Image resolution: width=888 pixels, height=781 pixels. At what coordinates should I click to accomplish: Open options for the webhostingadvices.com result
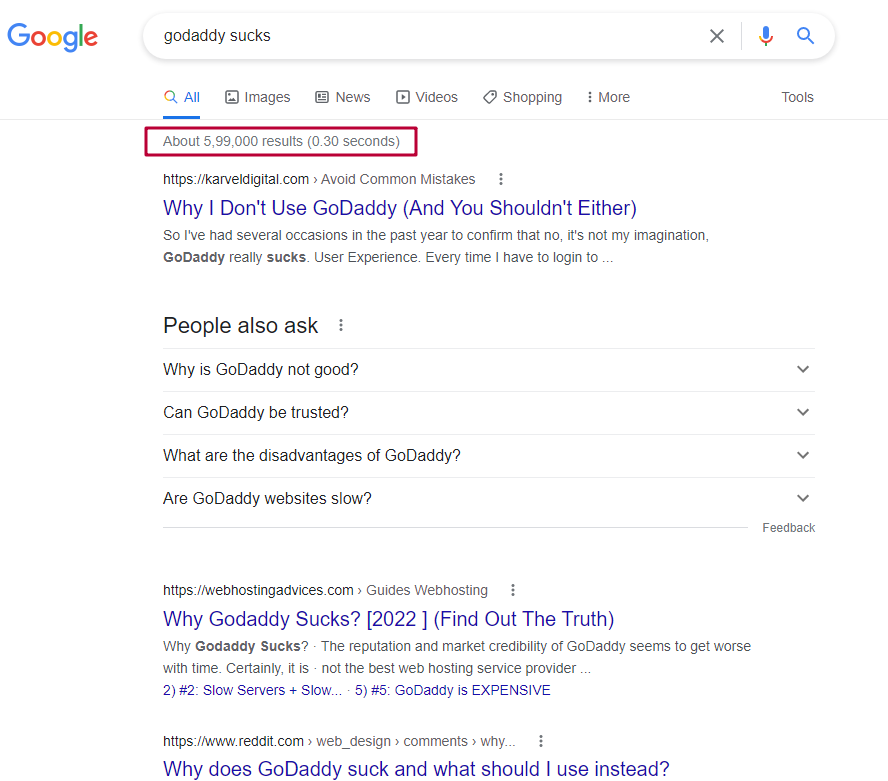(513, 590)
